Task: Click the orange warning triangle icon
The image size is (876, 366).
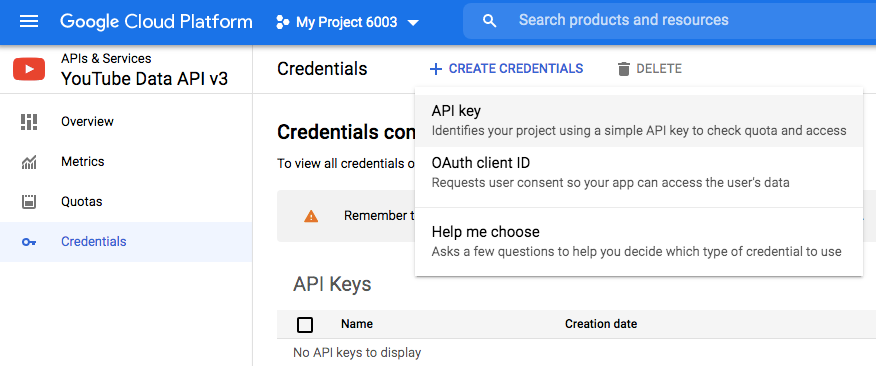Action: point(311,216)
